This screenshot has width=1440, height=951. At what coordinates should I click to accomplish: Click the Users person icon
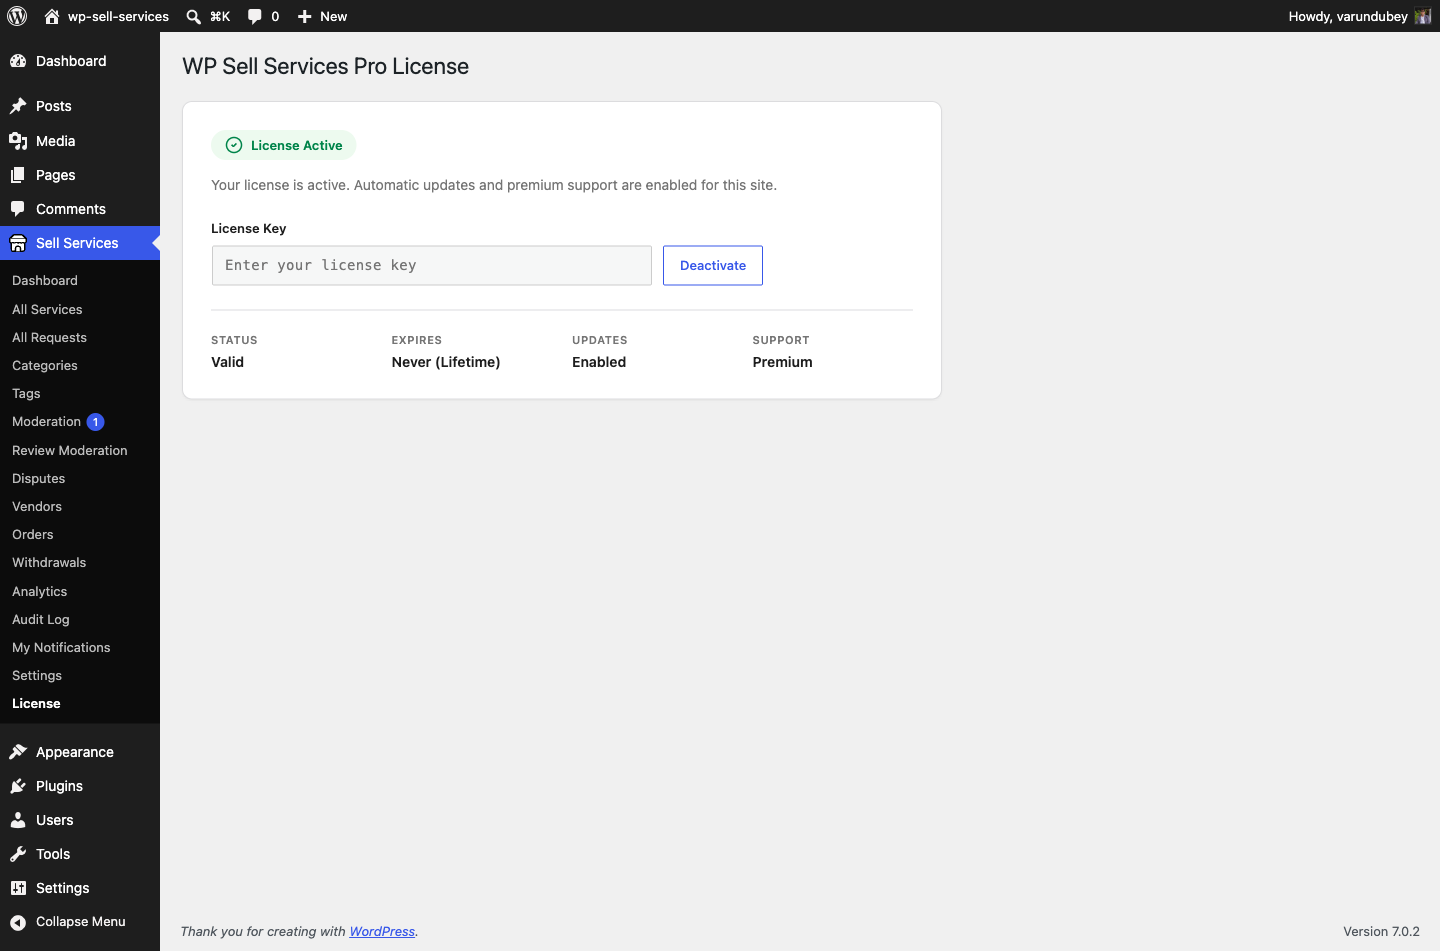18,820
